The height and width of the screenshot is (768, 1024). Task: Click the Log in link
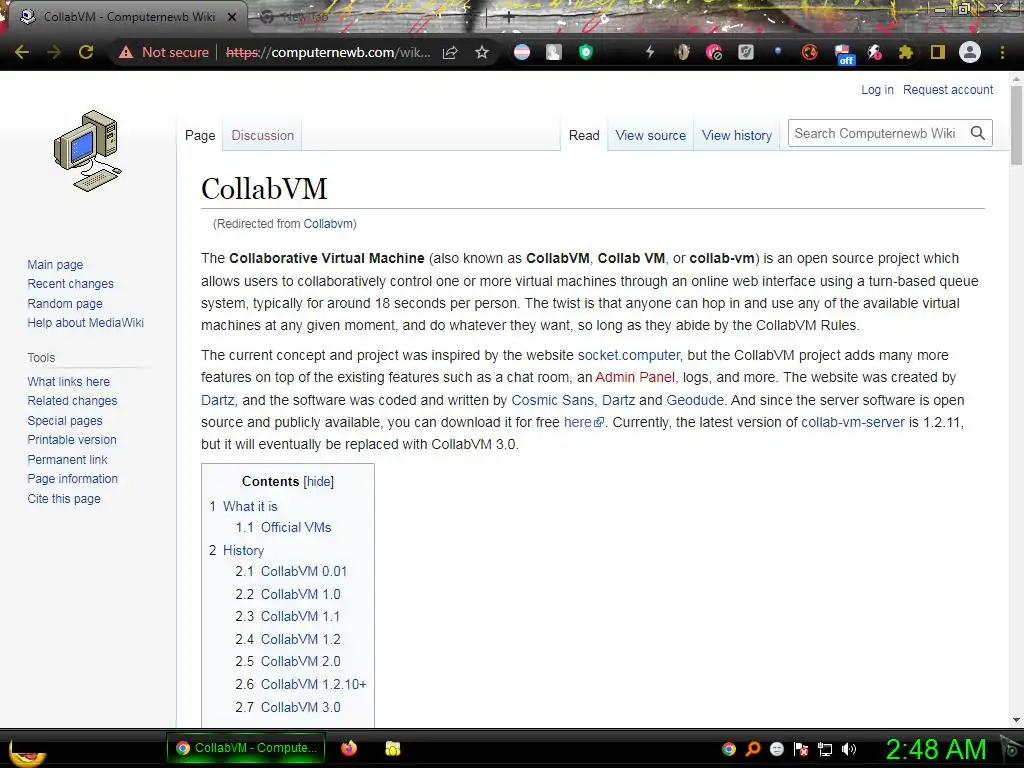click(877, 89)
